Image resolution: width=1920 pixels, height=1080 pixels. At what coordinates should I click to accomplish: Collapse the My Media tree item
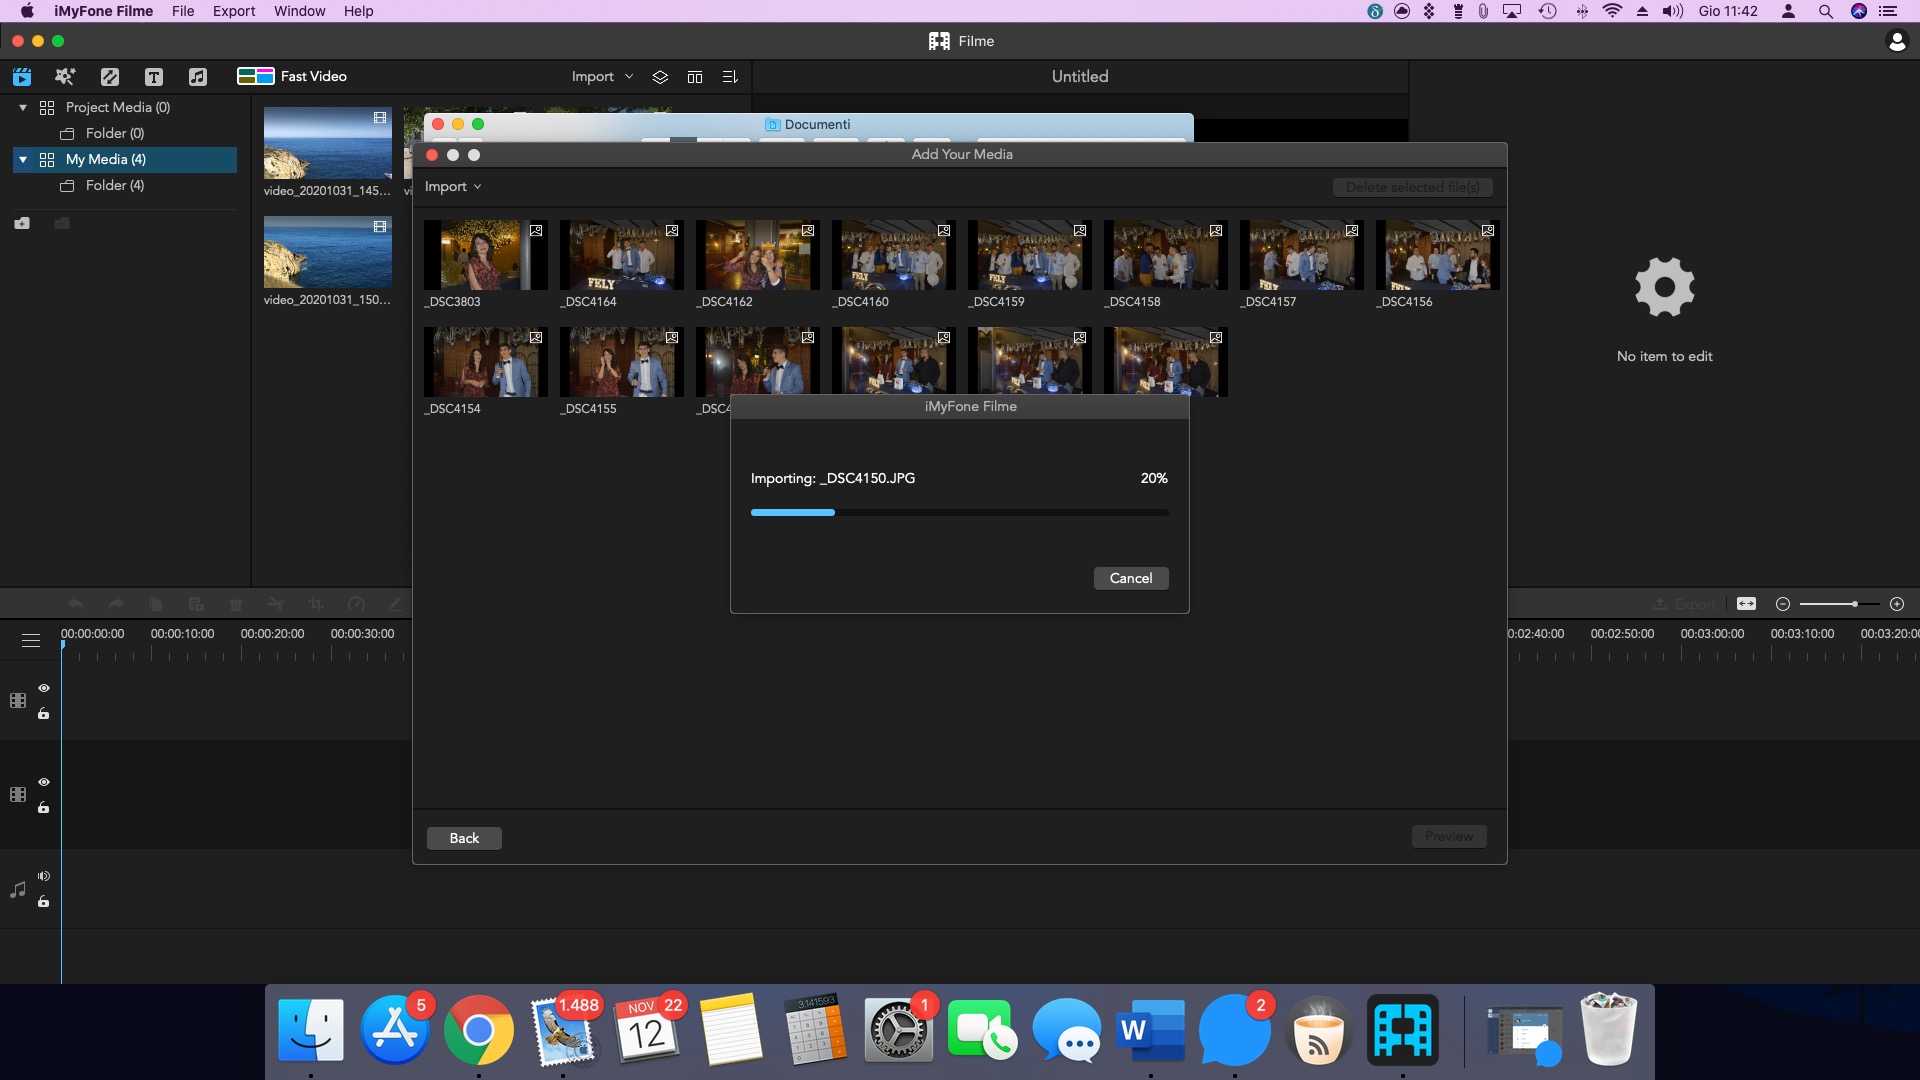(21, 159)
